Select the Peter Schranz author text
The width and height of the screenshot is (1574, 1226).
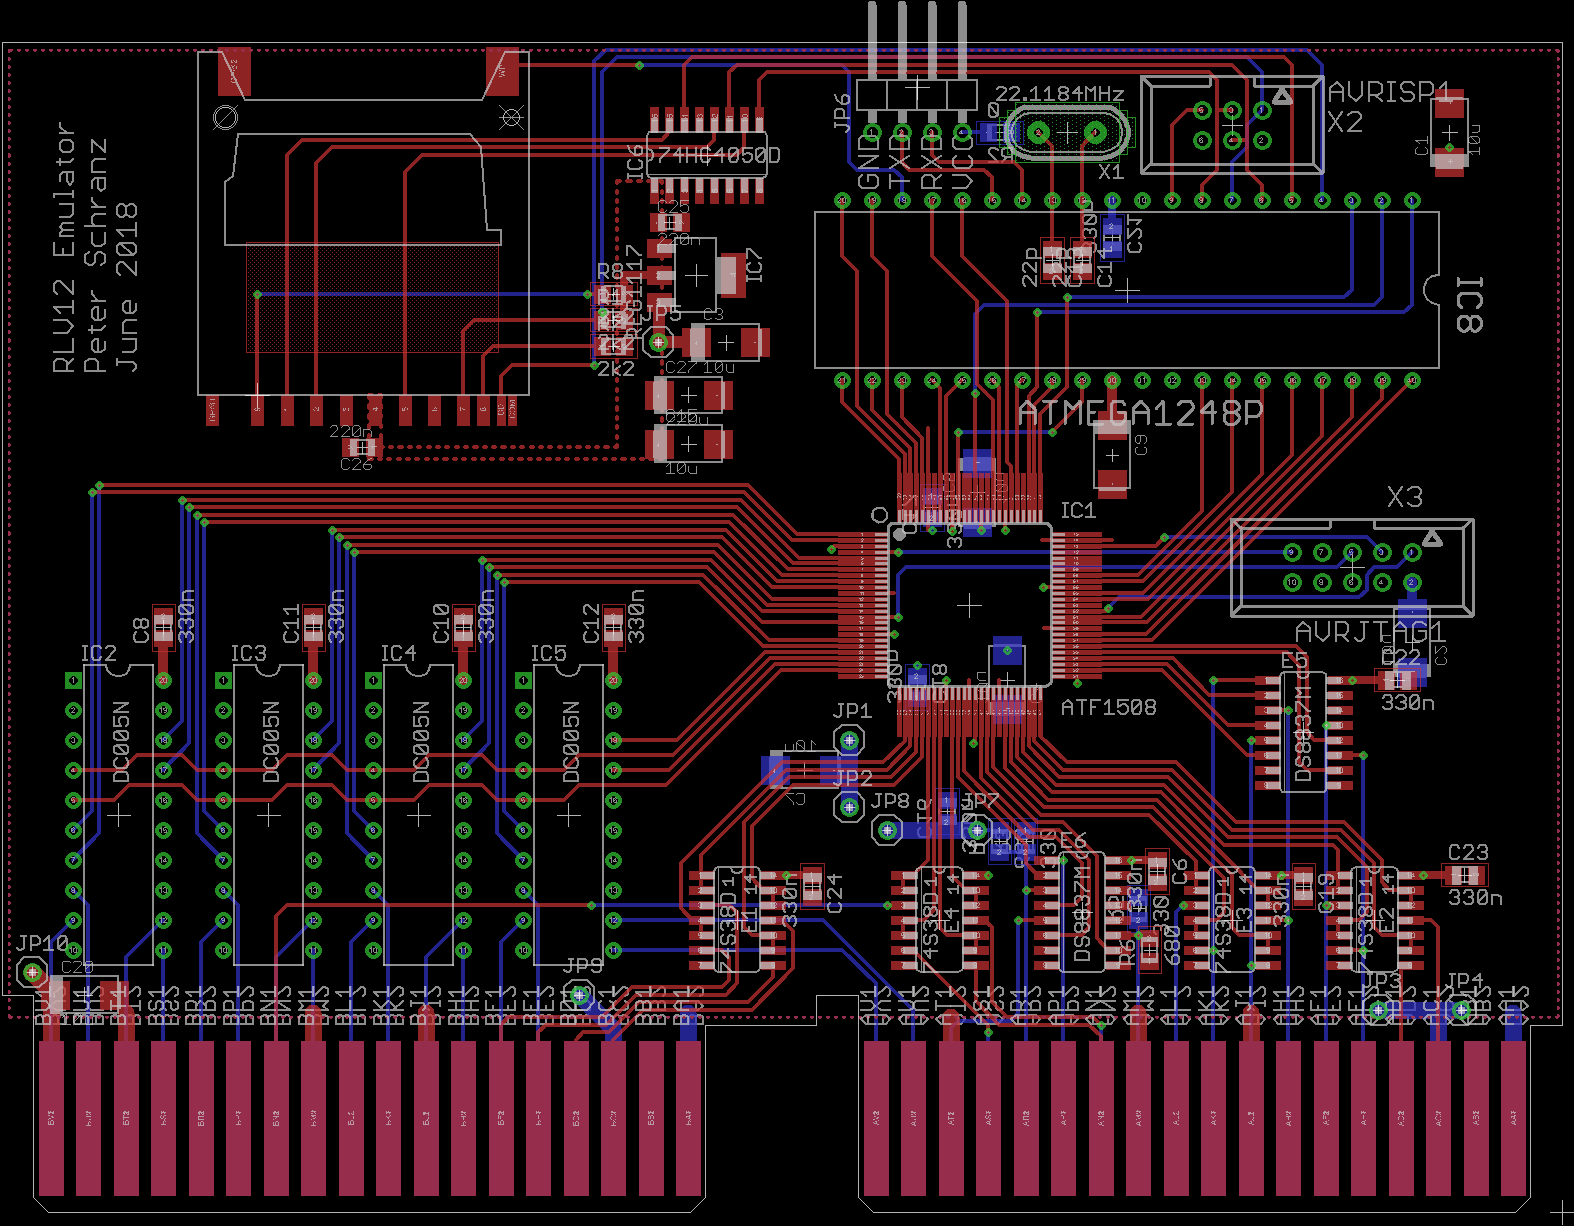(95, 256)
